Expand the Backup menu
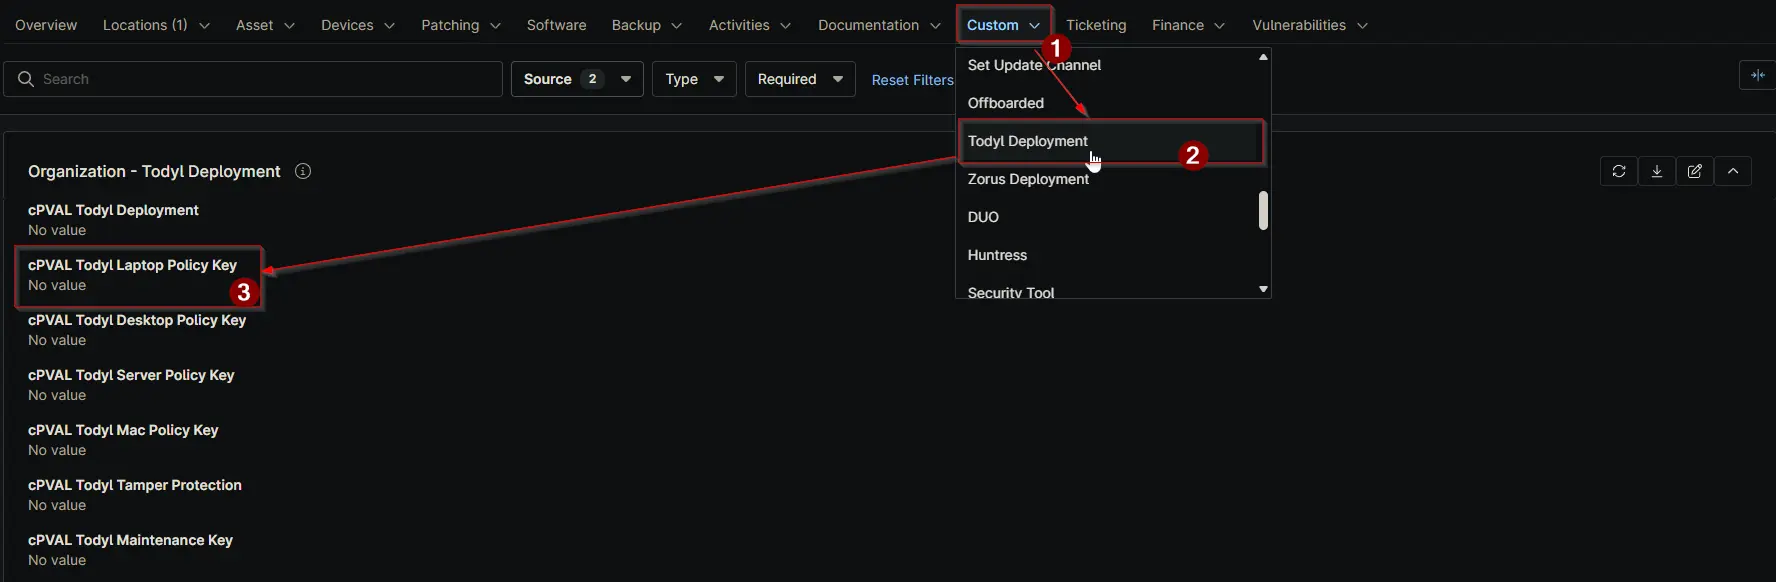The width and height of the screenshot is (1776, 582). coord(647,25)
